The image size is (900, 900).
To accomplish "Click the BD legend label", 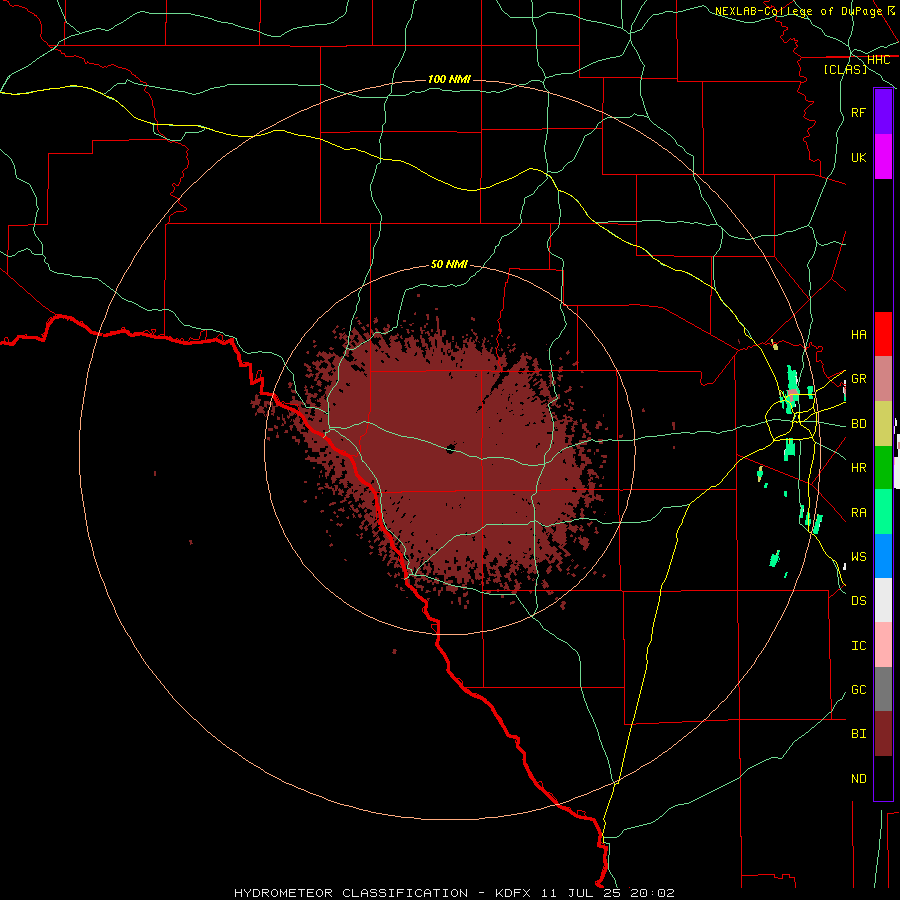I will point(858,424).
